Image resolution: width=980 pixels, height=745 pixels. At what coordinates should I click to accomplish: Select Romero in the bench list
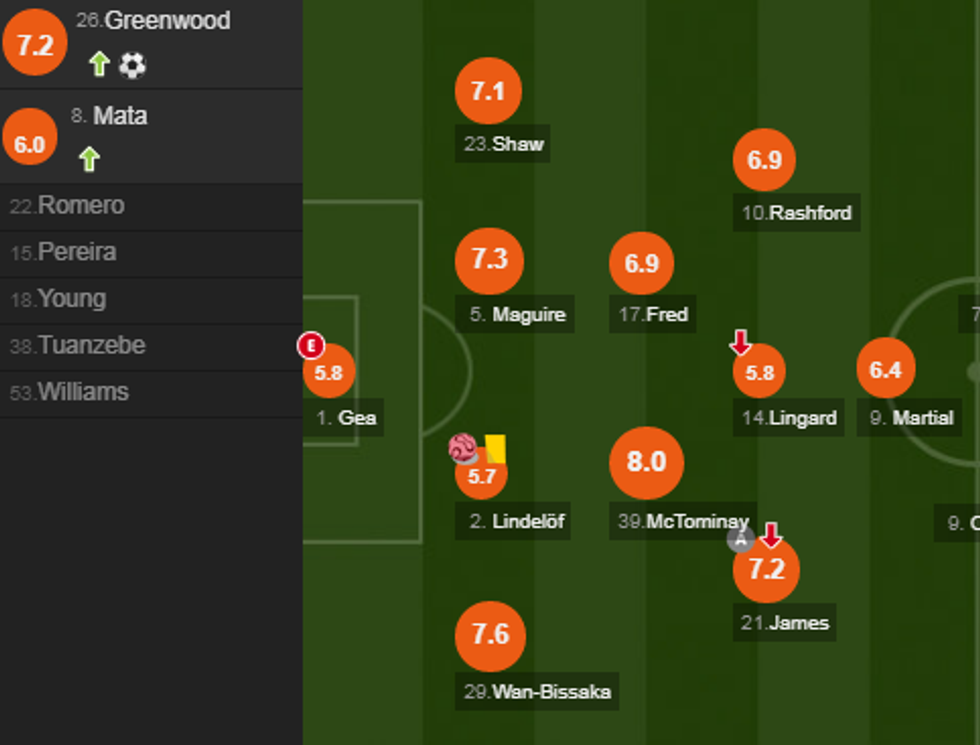click(81, 206)
